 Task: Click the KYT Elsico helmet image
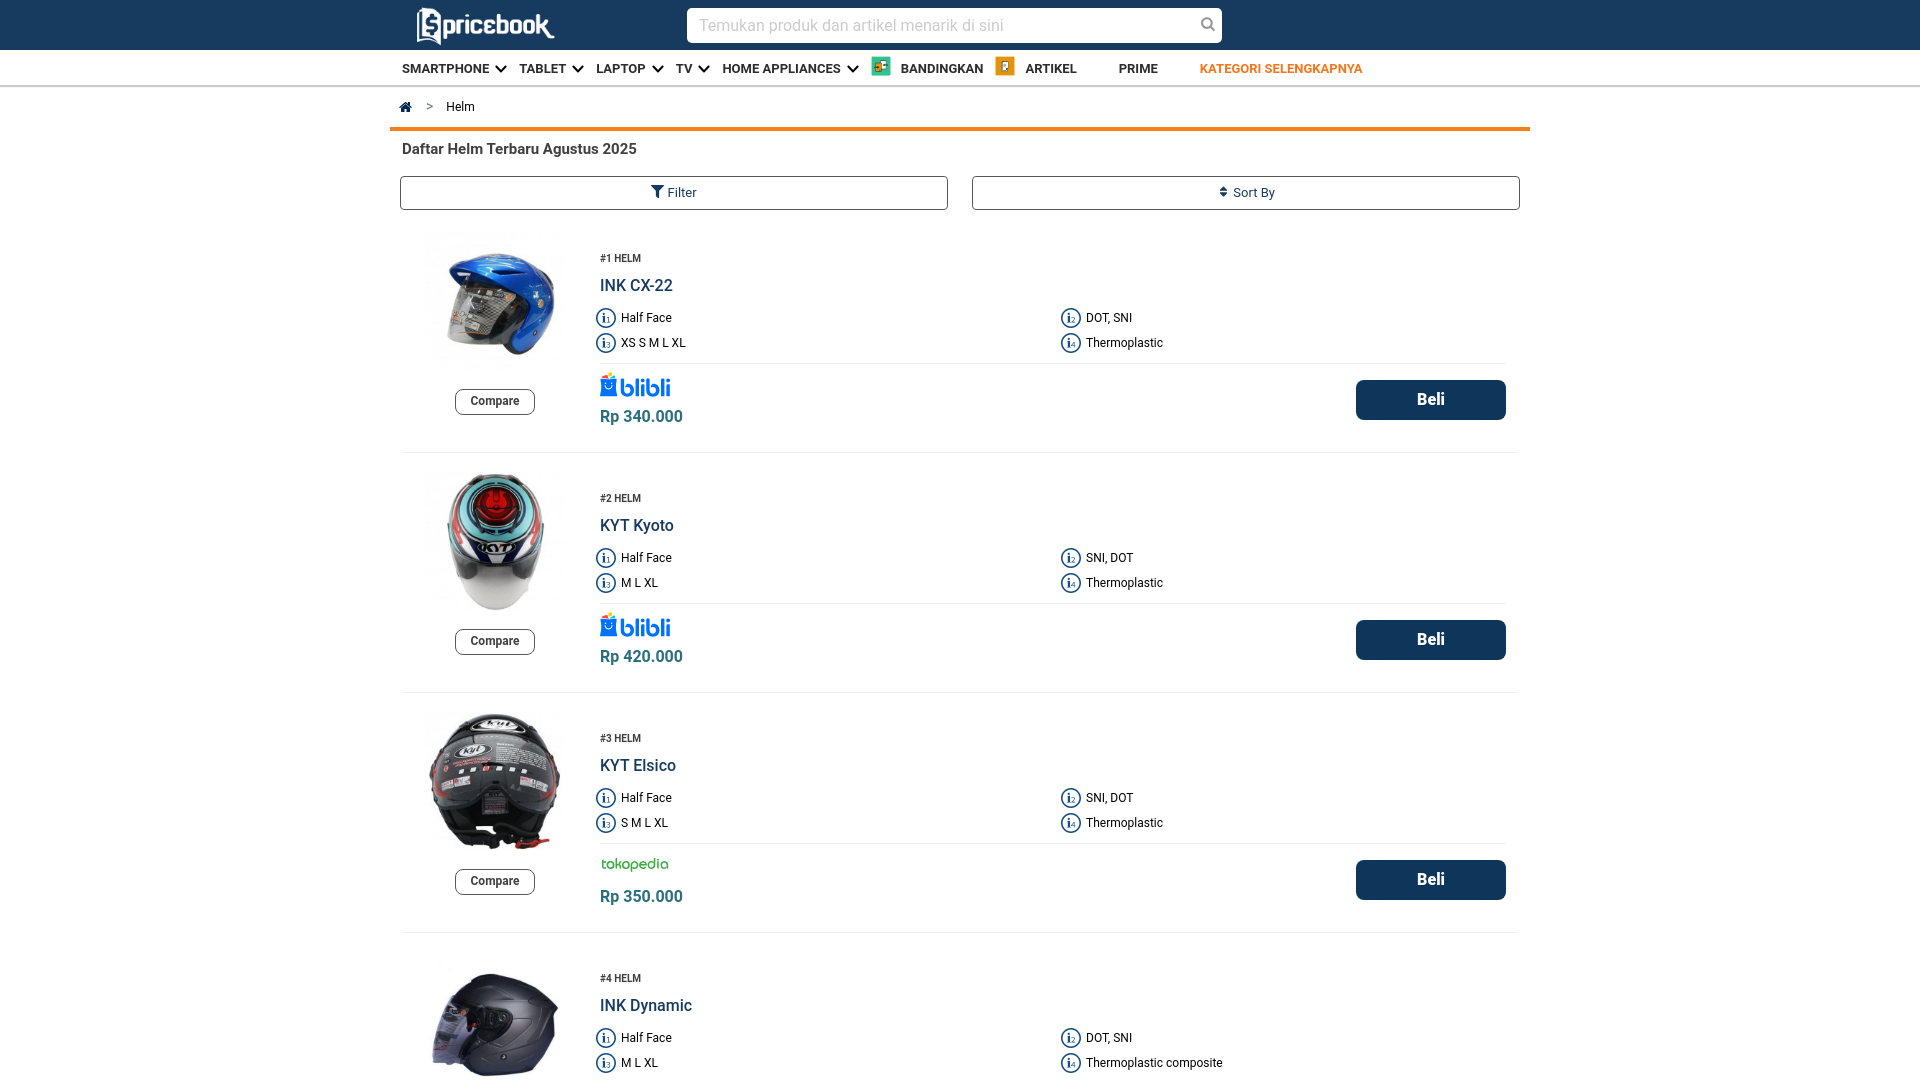(494, 781)
